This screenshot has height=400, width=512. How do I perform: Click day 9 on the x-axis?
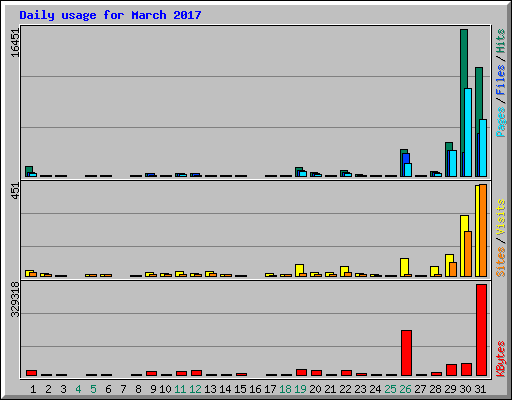pos(153,389)
